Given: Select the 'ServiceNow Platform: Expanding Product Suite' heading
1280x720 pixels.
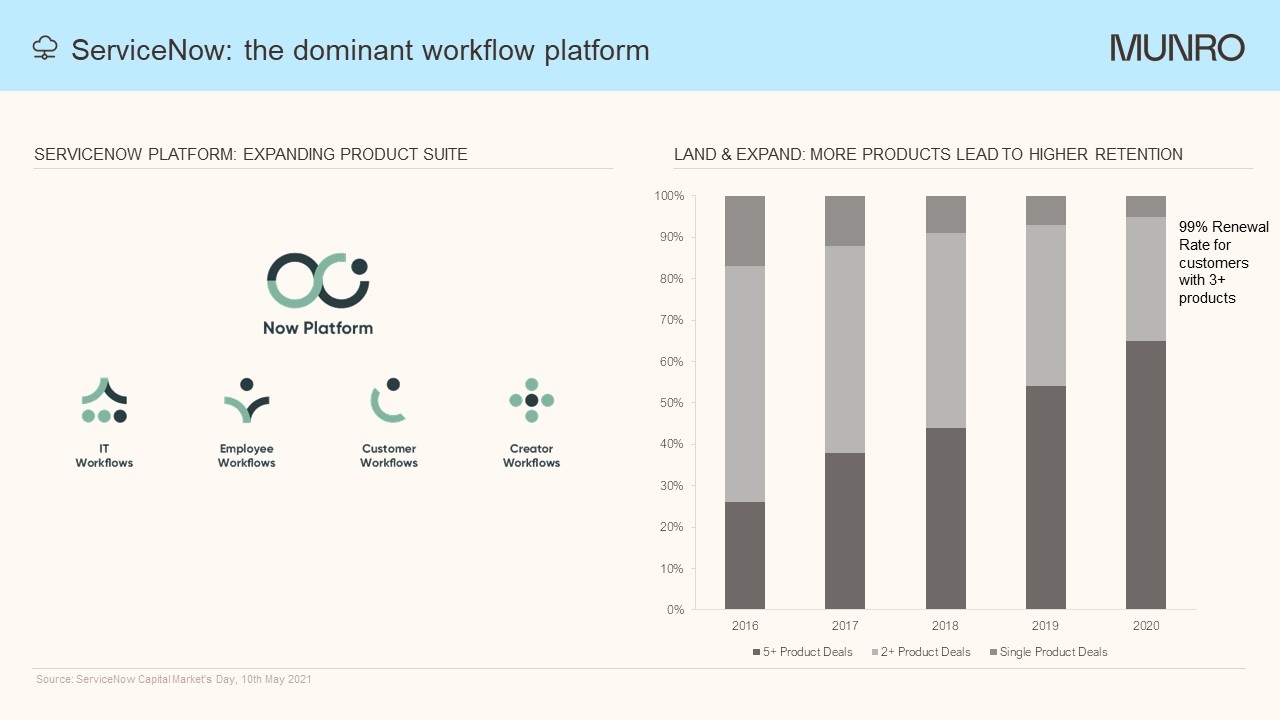Looking at the screenshot, I should 251,154.
